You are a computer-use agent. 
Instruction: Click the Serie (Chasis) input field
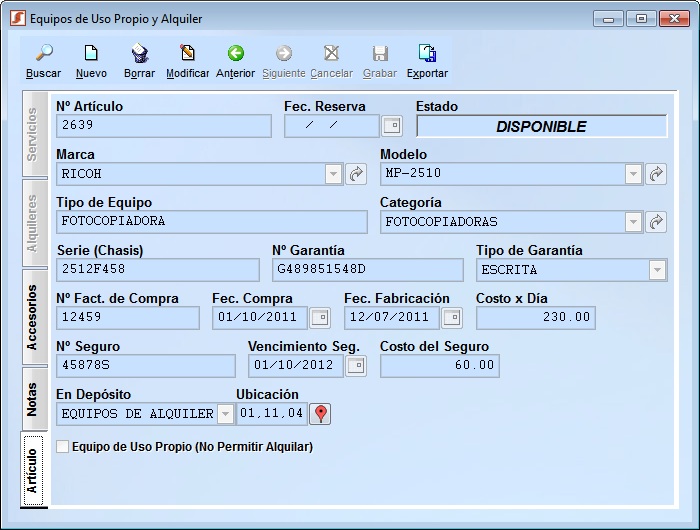[x=158, y=270]
